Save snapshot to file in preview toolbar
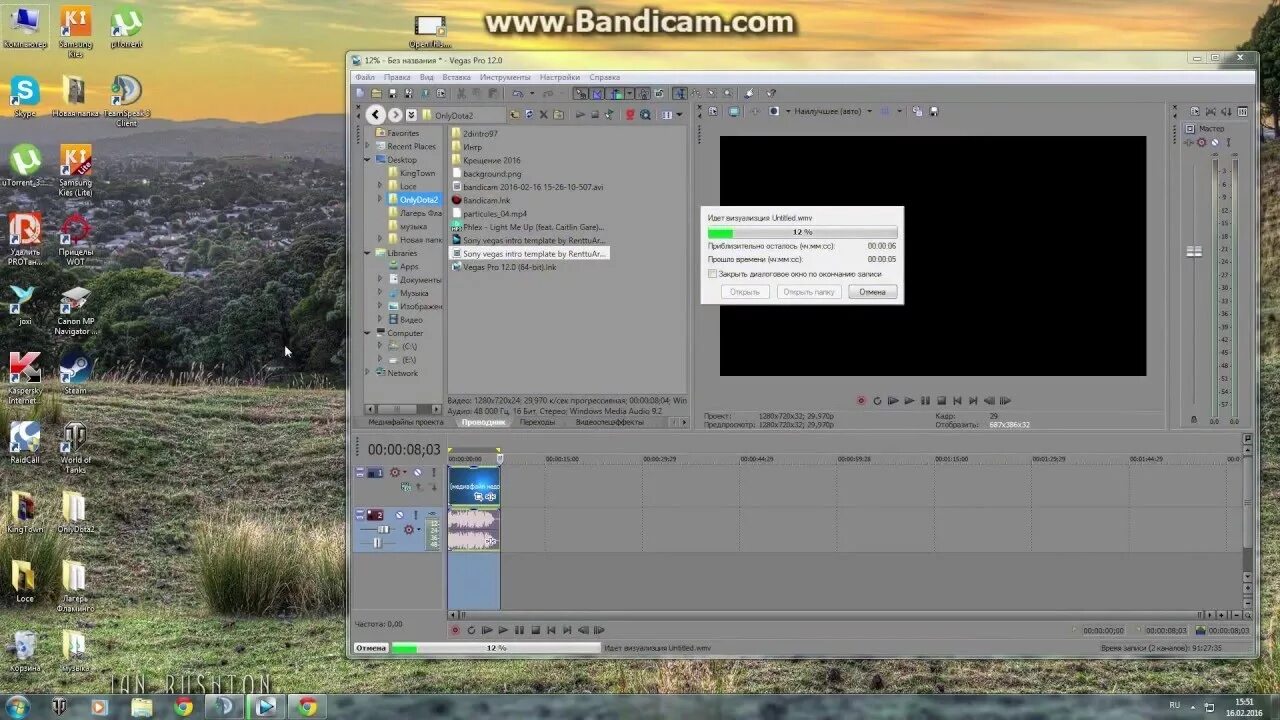 [x=932, y=111]
